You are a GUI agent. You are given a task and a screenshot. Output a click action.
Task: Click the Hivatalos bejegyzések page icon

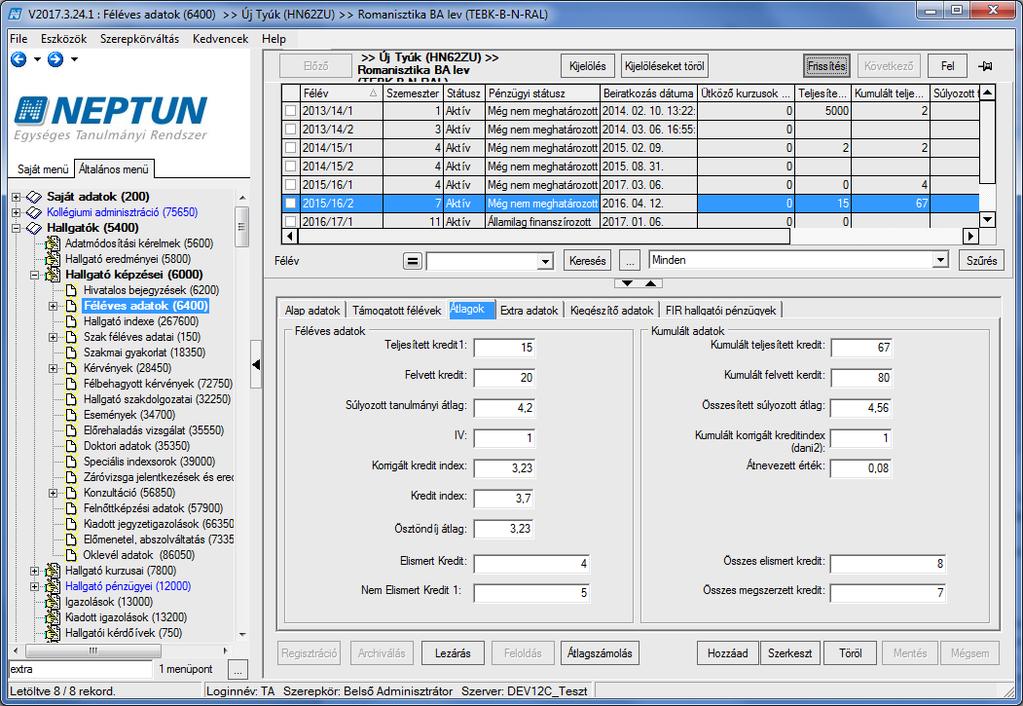click(x=71, y=290)
